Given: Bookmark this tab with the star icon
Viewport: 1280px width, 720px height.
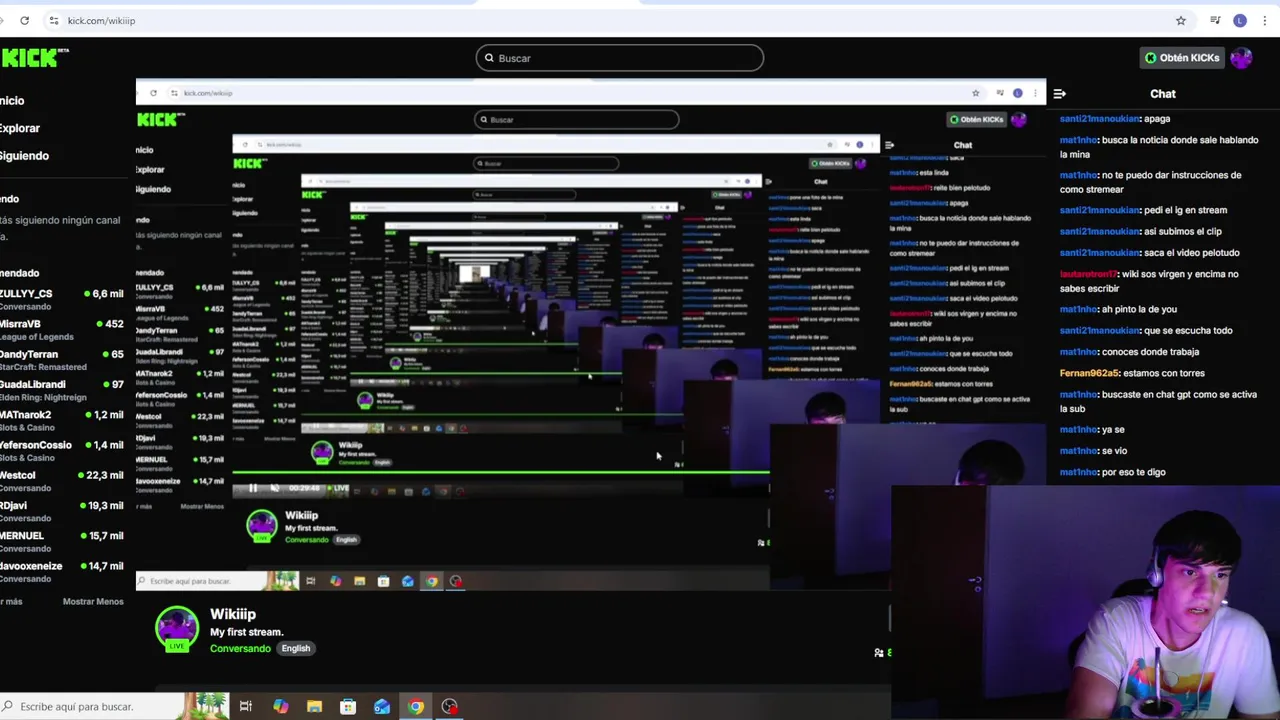Looking at the screenshot, I should click(x=1181, y=20).
